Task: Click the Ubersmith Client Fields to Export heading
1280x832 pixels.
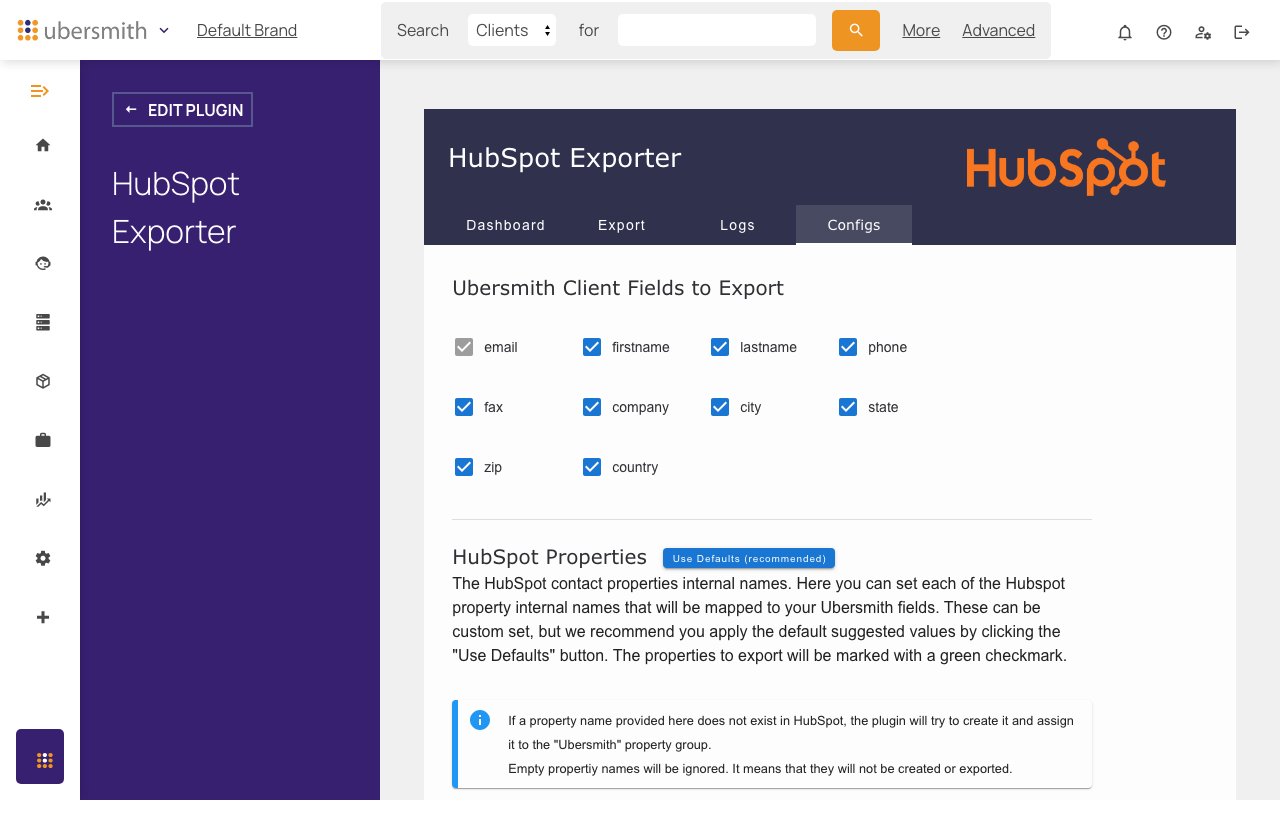Action: pyautogui.click(x=618, y=288)
